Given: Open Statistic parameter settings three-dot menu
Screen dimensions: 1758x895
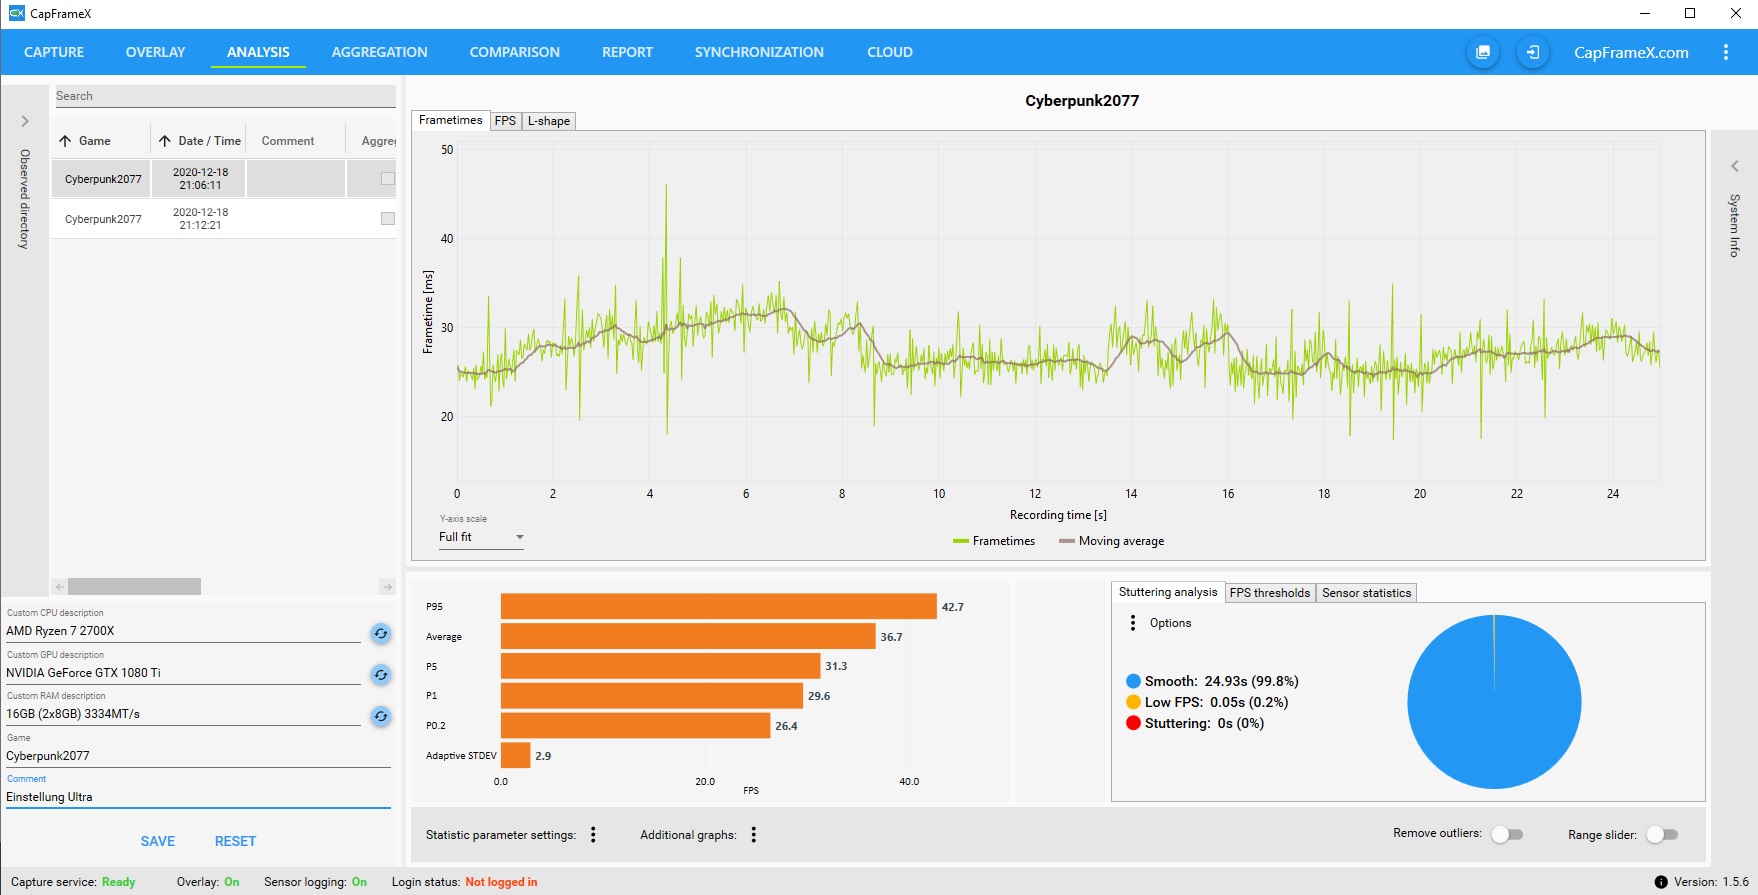Looking at the screenshot, I should (593, 835).
